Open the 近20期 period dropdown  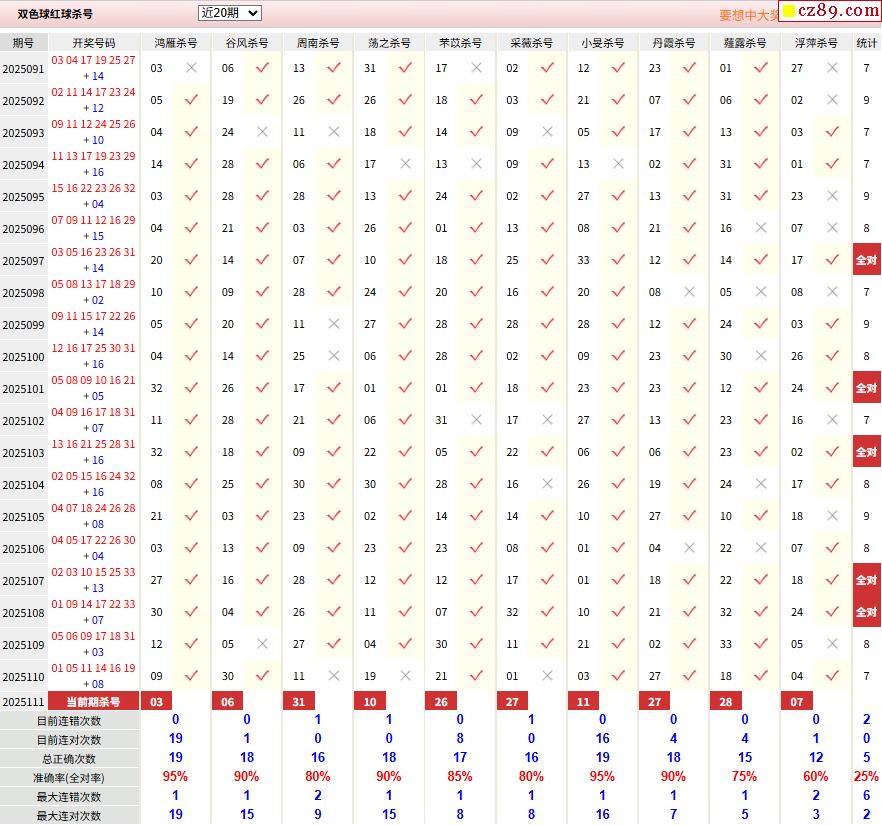[x=229, y=13]
